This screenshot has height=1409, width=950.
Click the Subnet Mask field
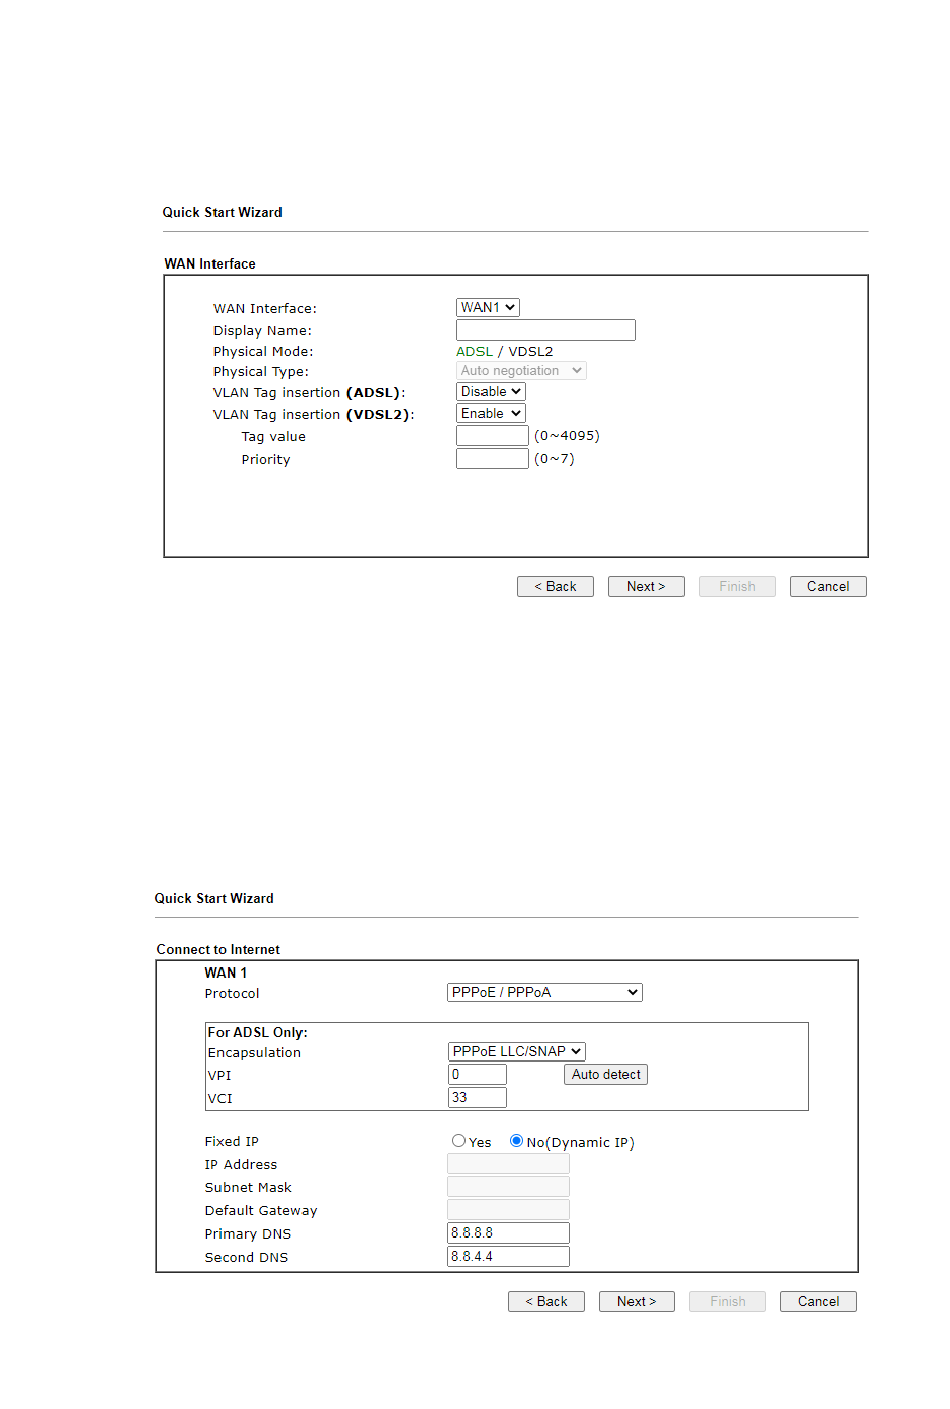click(x=508, y=1186)
